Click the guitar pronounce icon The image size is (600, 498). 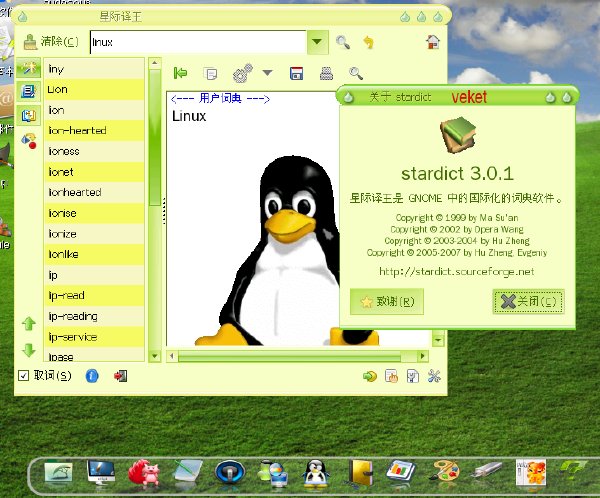243,73
